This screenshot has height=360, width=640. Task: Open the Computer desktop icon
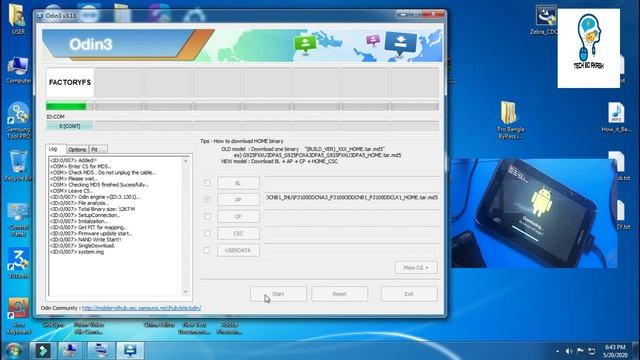18,70
